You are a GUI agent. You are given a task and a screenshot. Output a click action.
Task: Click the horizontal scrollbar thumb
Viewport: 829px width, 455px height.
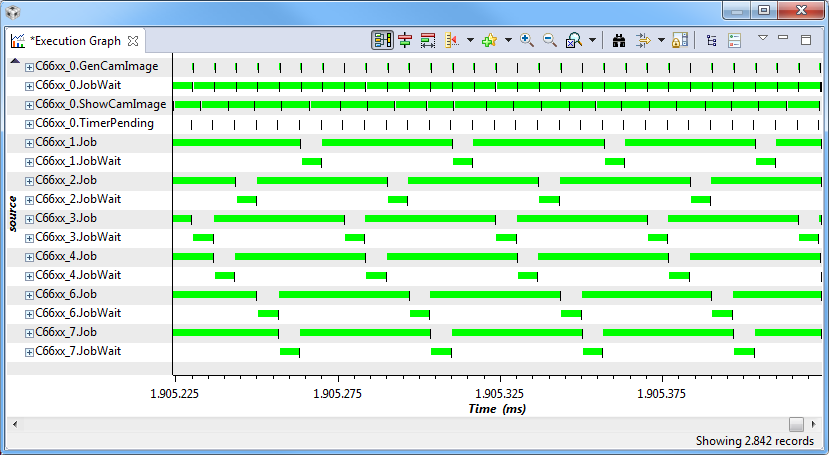pyautogui.click(x=796, y=424)
